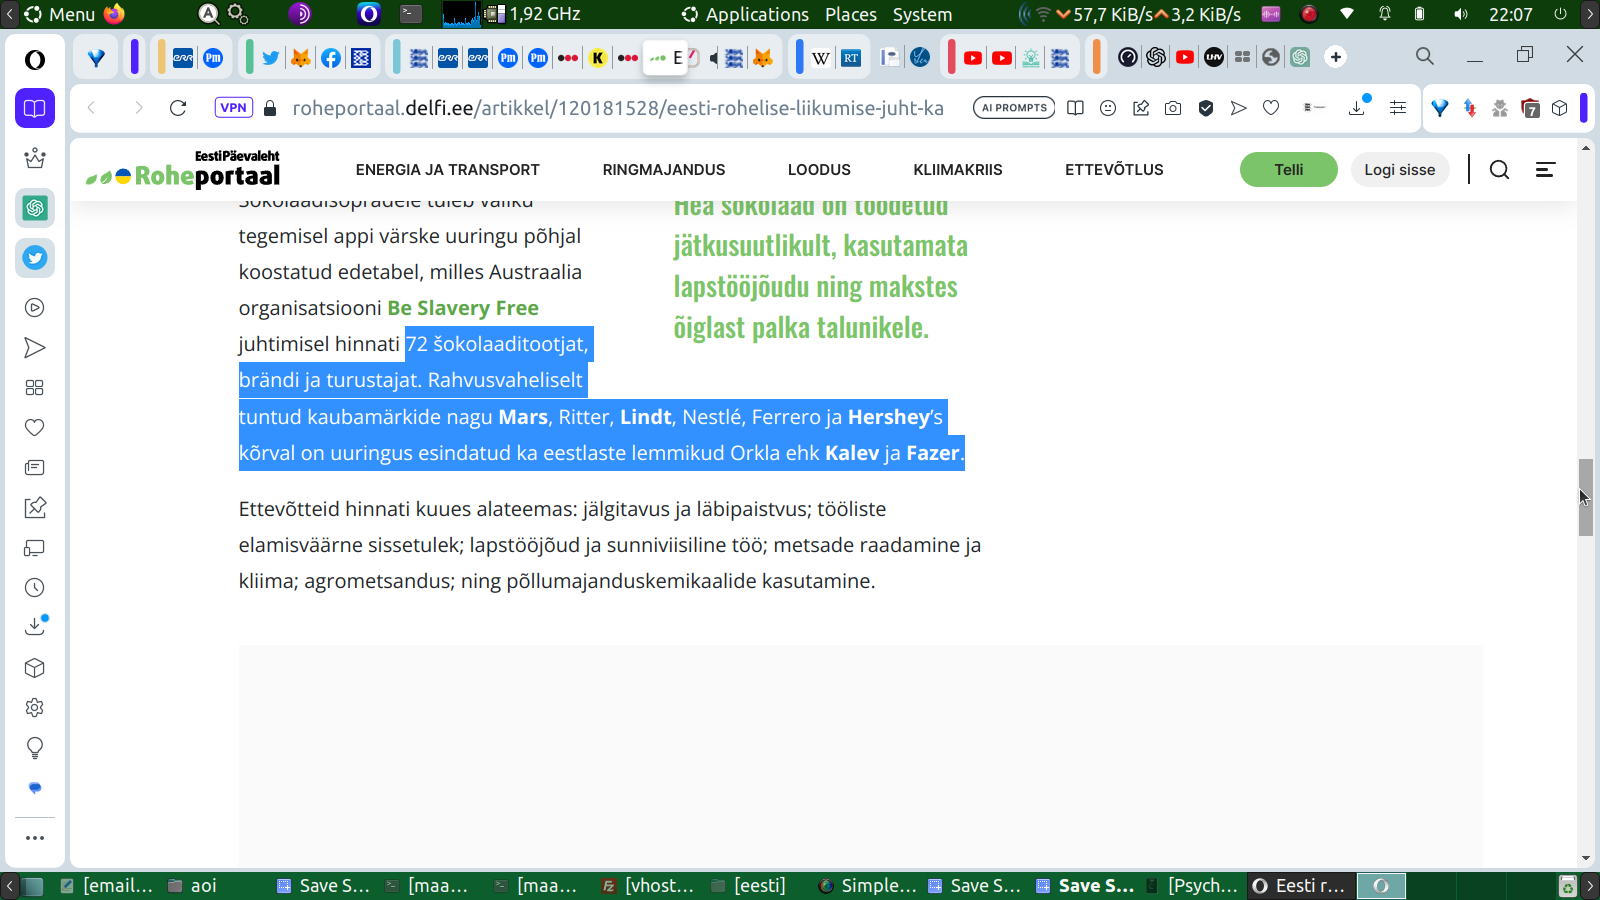
Task: Toggle the ad blocker shield icon
Action: point(1206,108)
